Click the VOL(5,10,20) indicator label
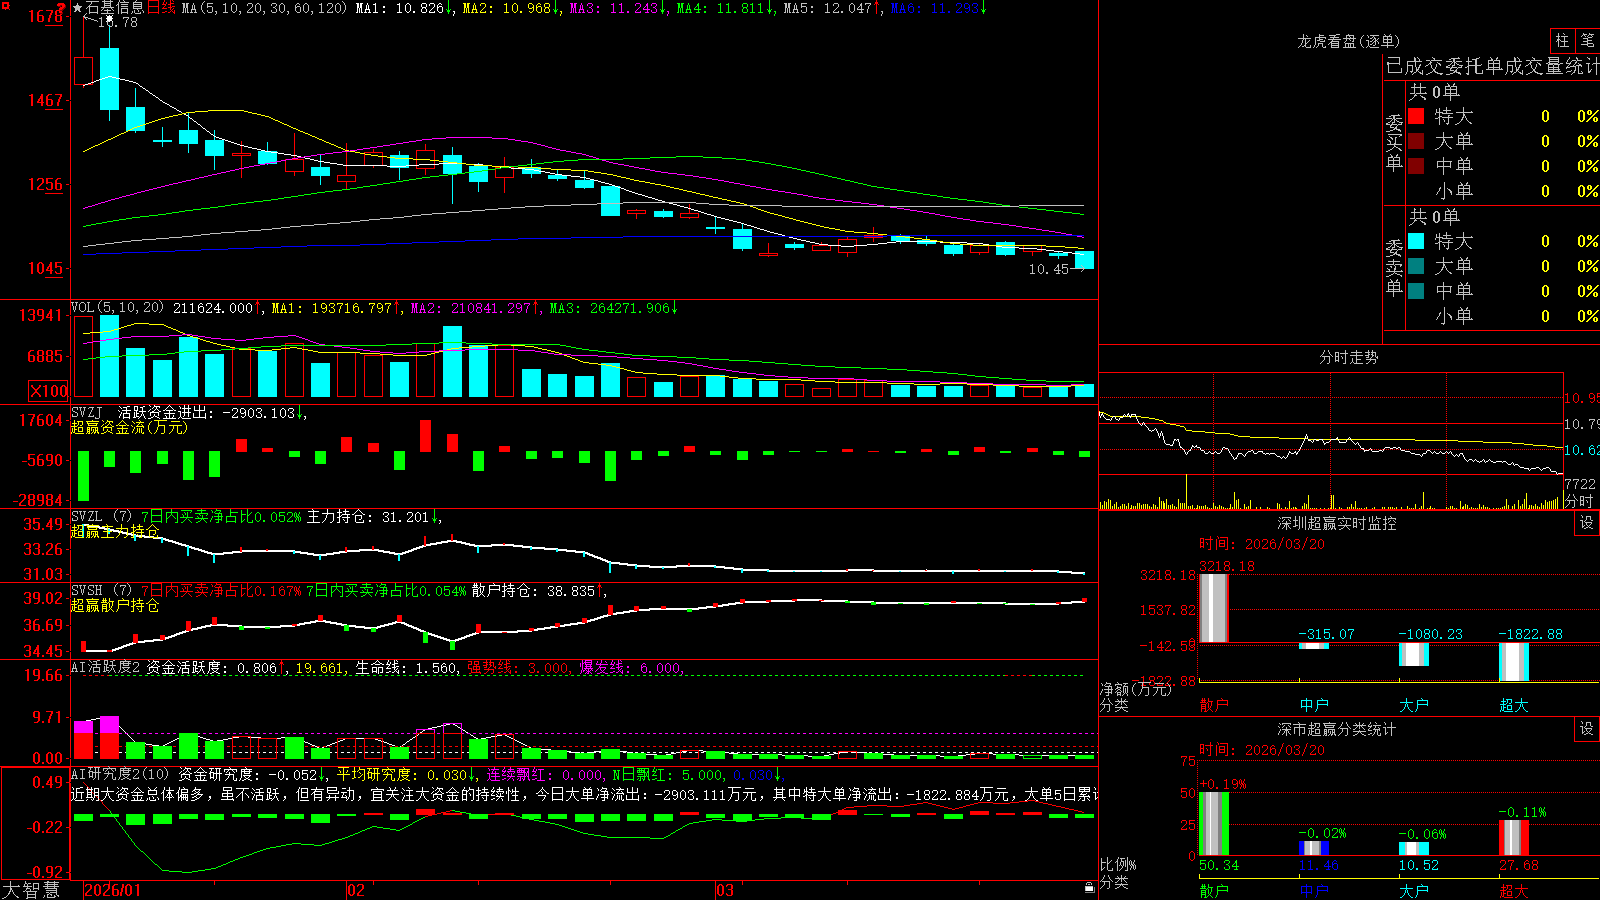This screenshot has width=1600, height=900. pyautogui.click(x=117, y=307)
